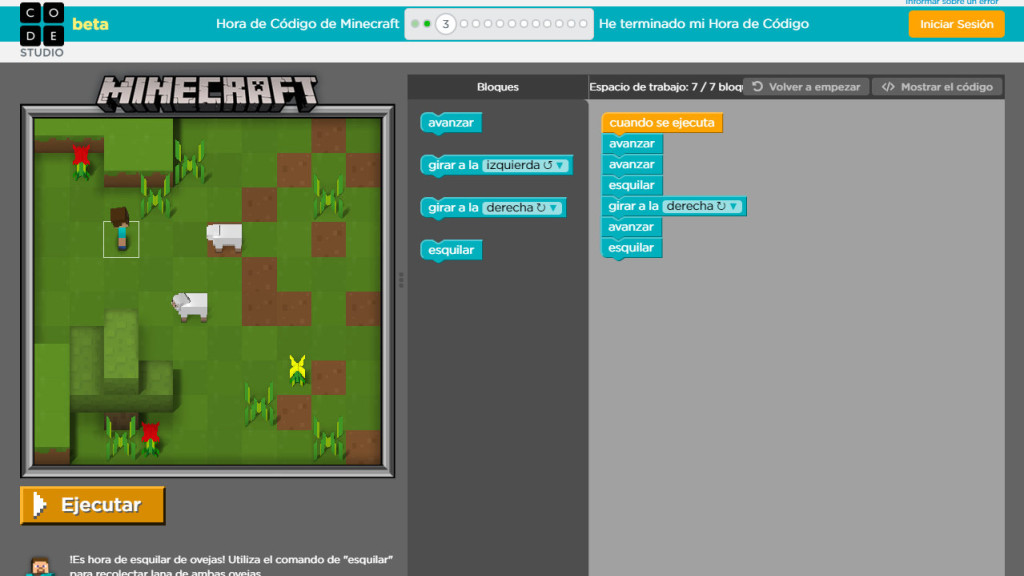The width and height of the screenshot is (1024, 576).
Task: Click the Espacio de trabajo block counter text
Action: (x=665, y=87)
